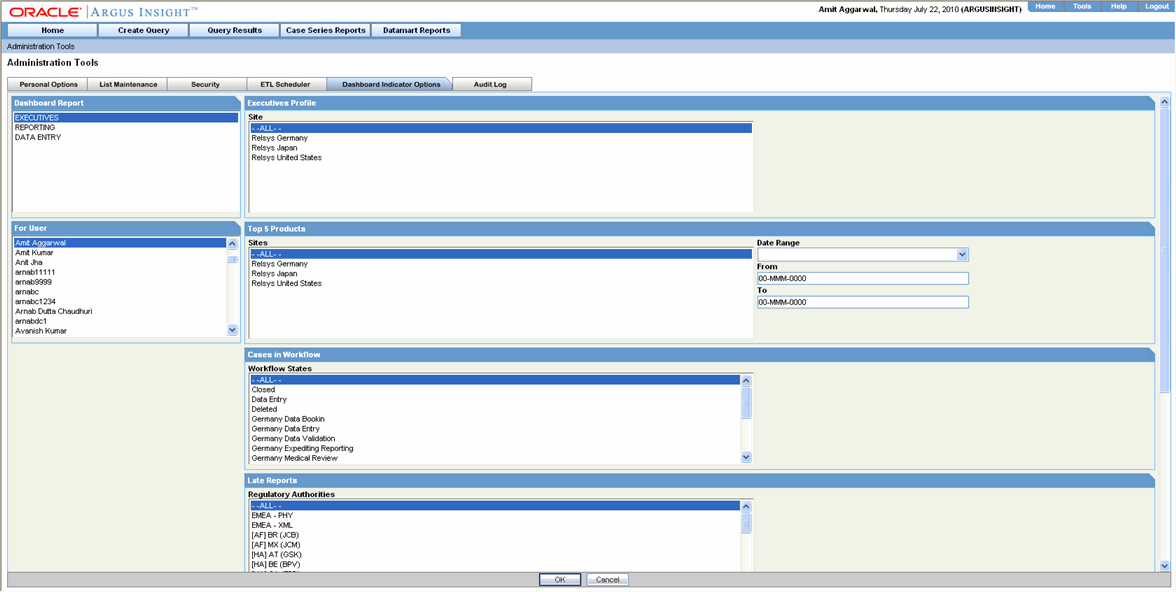Select Relsys Japan in Top 5 Products Sites
Screen dimensions: 1176x592
501,274
